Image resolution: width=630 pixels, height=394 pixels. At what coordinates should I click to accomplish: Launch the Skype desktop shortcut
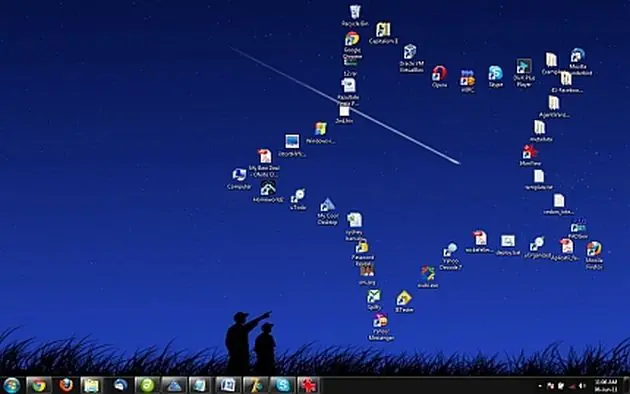click(x=495, y=74)
